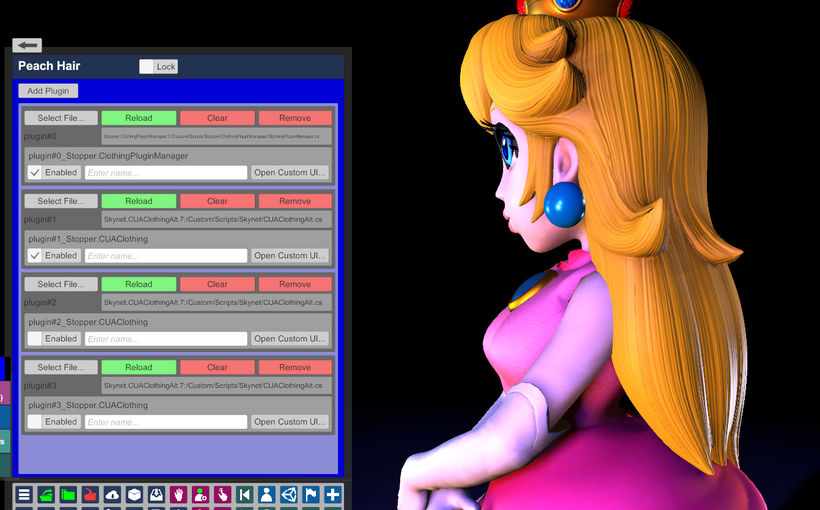
Task: Clear plugin#3
Action: pos(217,367)
